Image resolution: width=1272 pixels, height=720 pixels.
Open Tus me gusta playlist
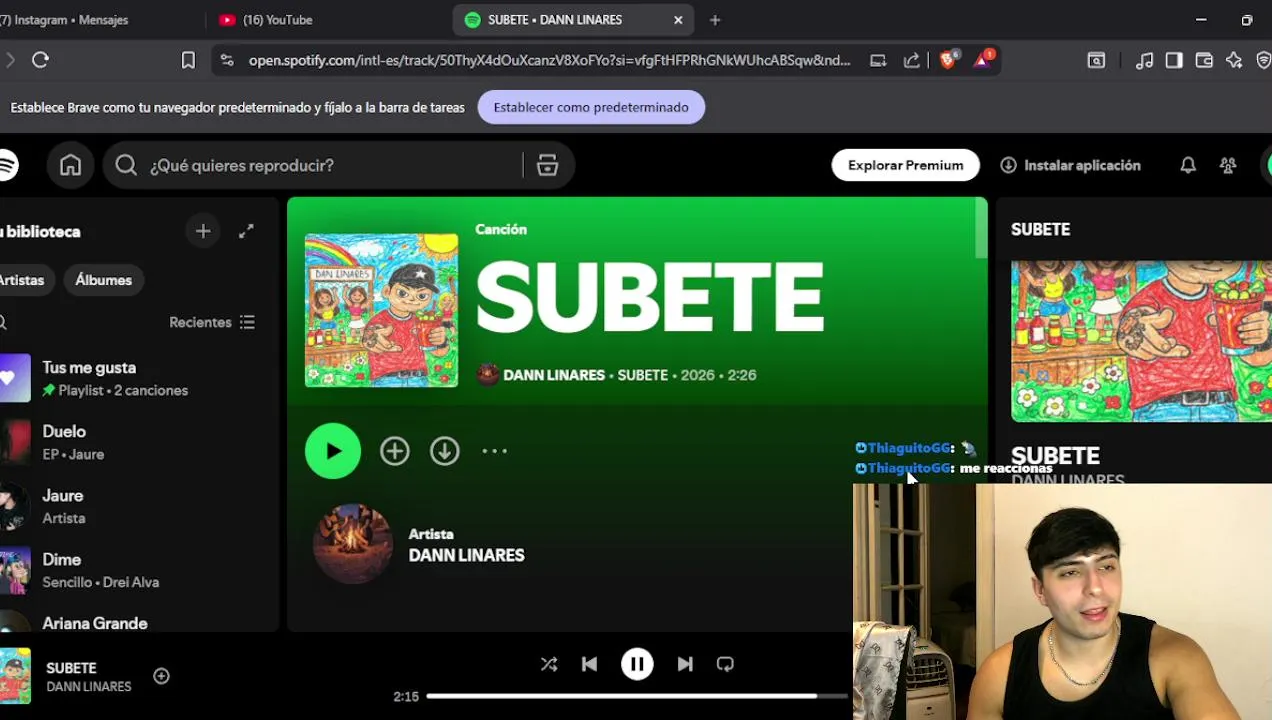point(135,378)
